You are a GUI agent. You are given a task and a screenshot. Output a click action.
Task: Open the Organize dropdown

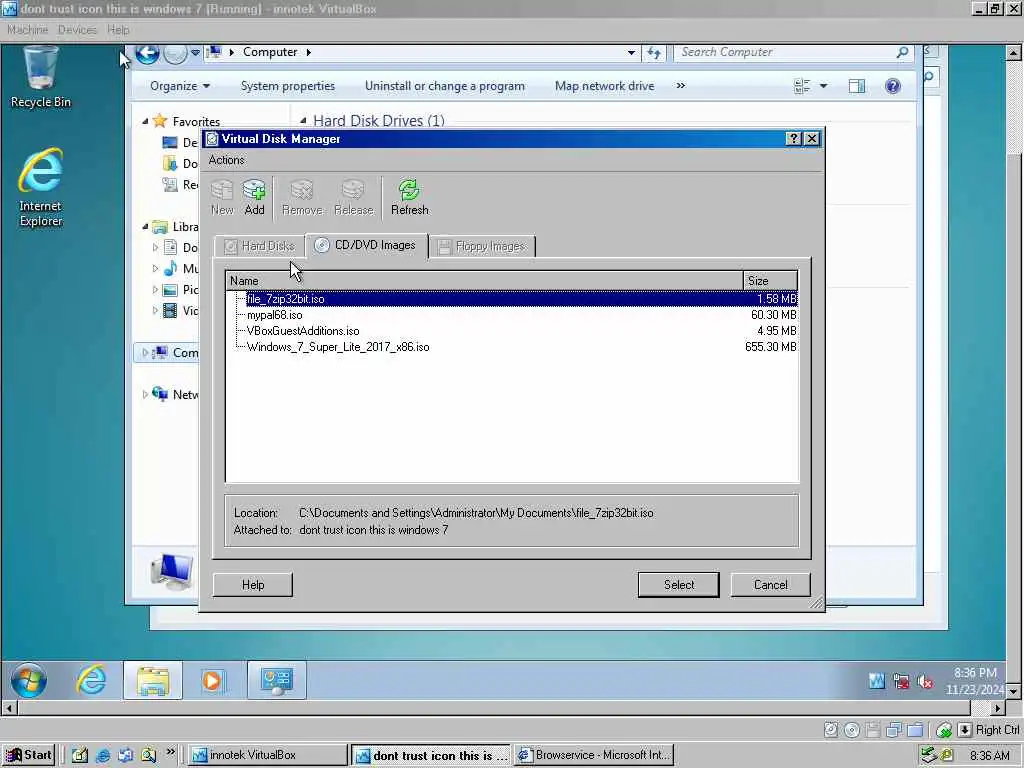click(x=180, y=86)
